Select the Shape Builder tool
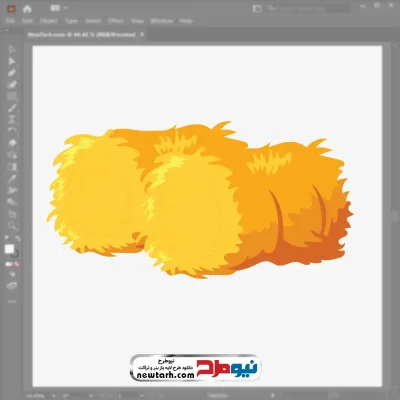The height and width of the screenshot is (400, 400). pyautogui.click(x=12, y=155)
